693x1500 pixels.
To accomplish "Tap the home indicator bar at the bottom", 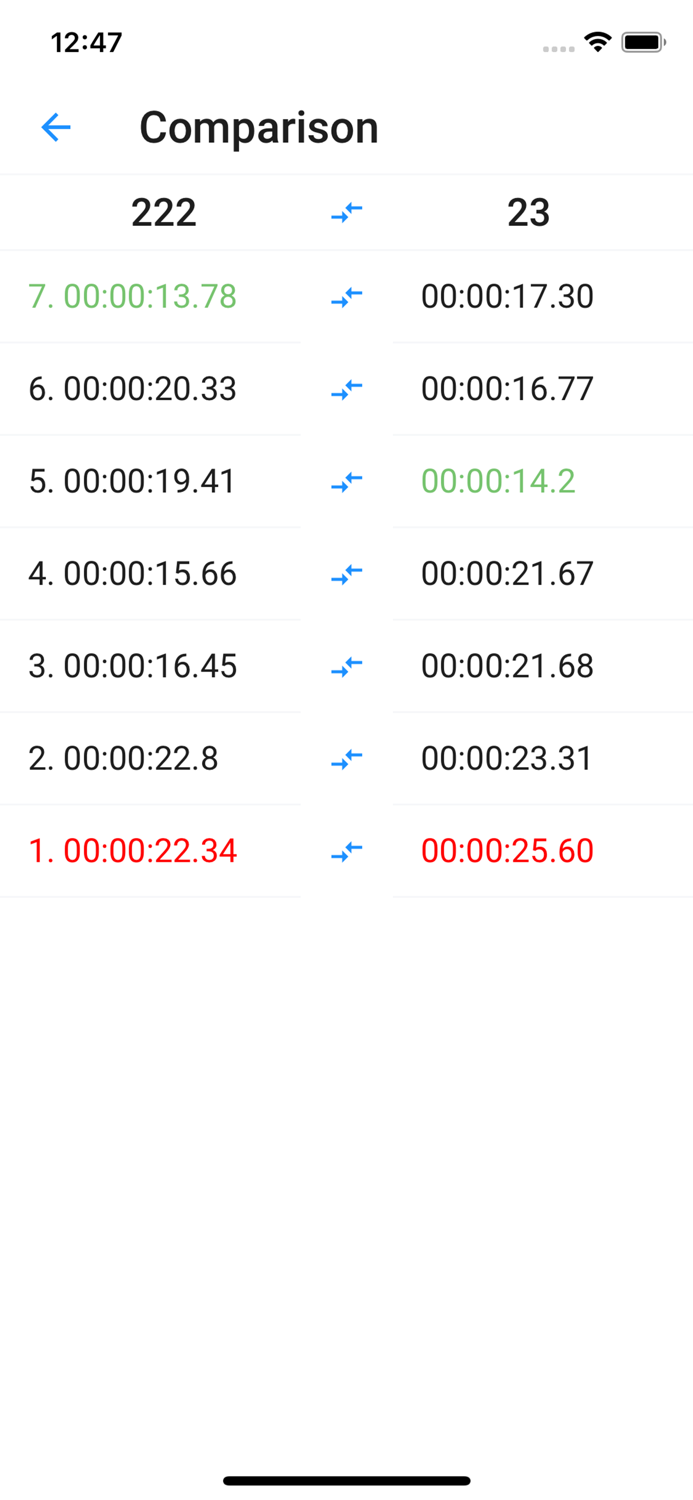I will [346, 1480].
